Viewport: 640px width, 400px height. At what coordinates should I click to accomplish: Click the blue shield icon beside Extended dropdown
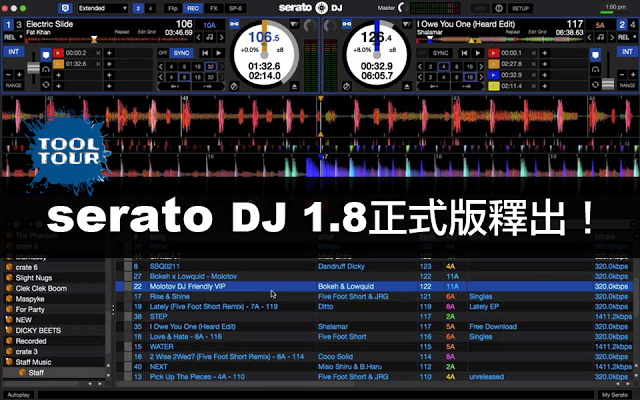pyautogui.click(x=65, y=8)
